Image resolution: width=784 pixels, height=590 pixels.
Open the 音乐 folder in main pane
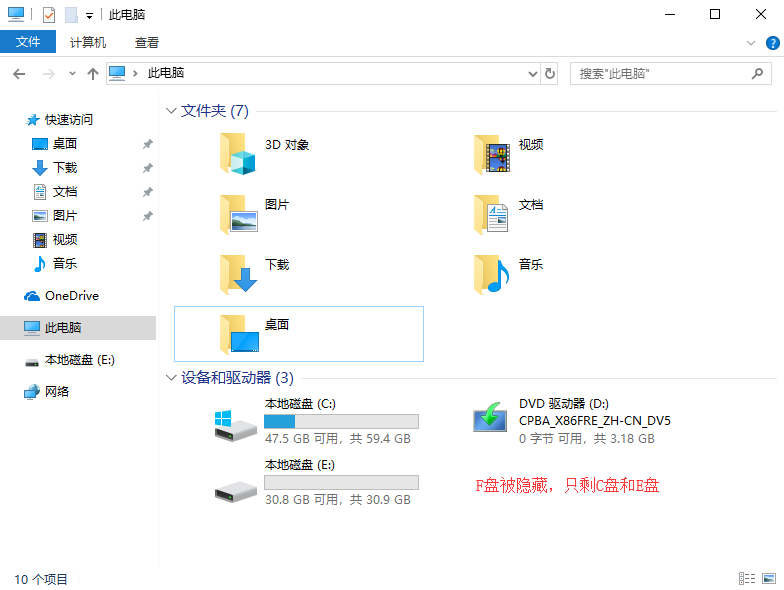coord(492,274)
